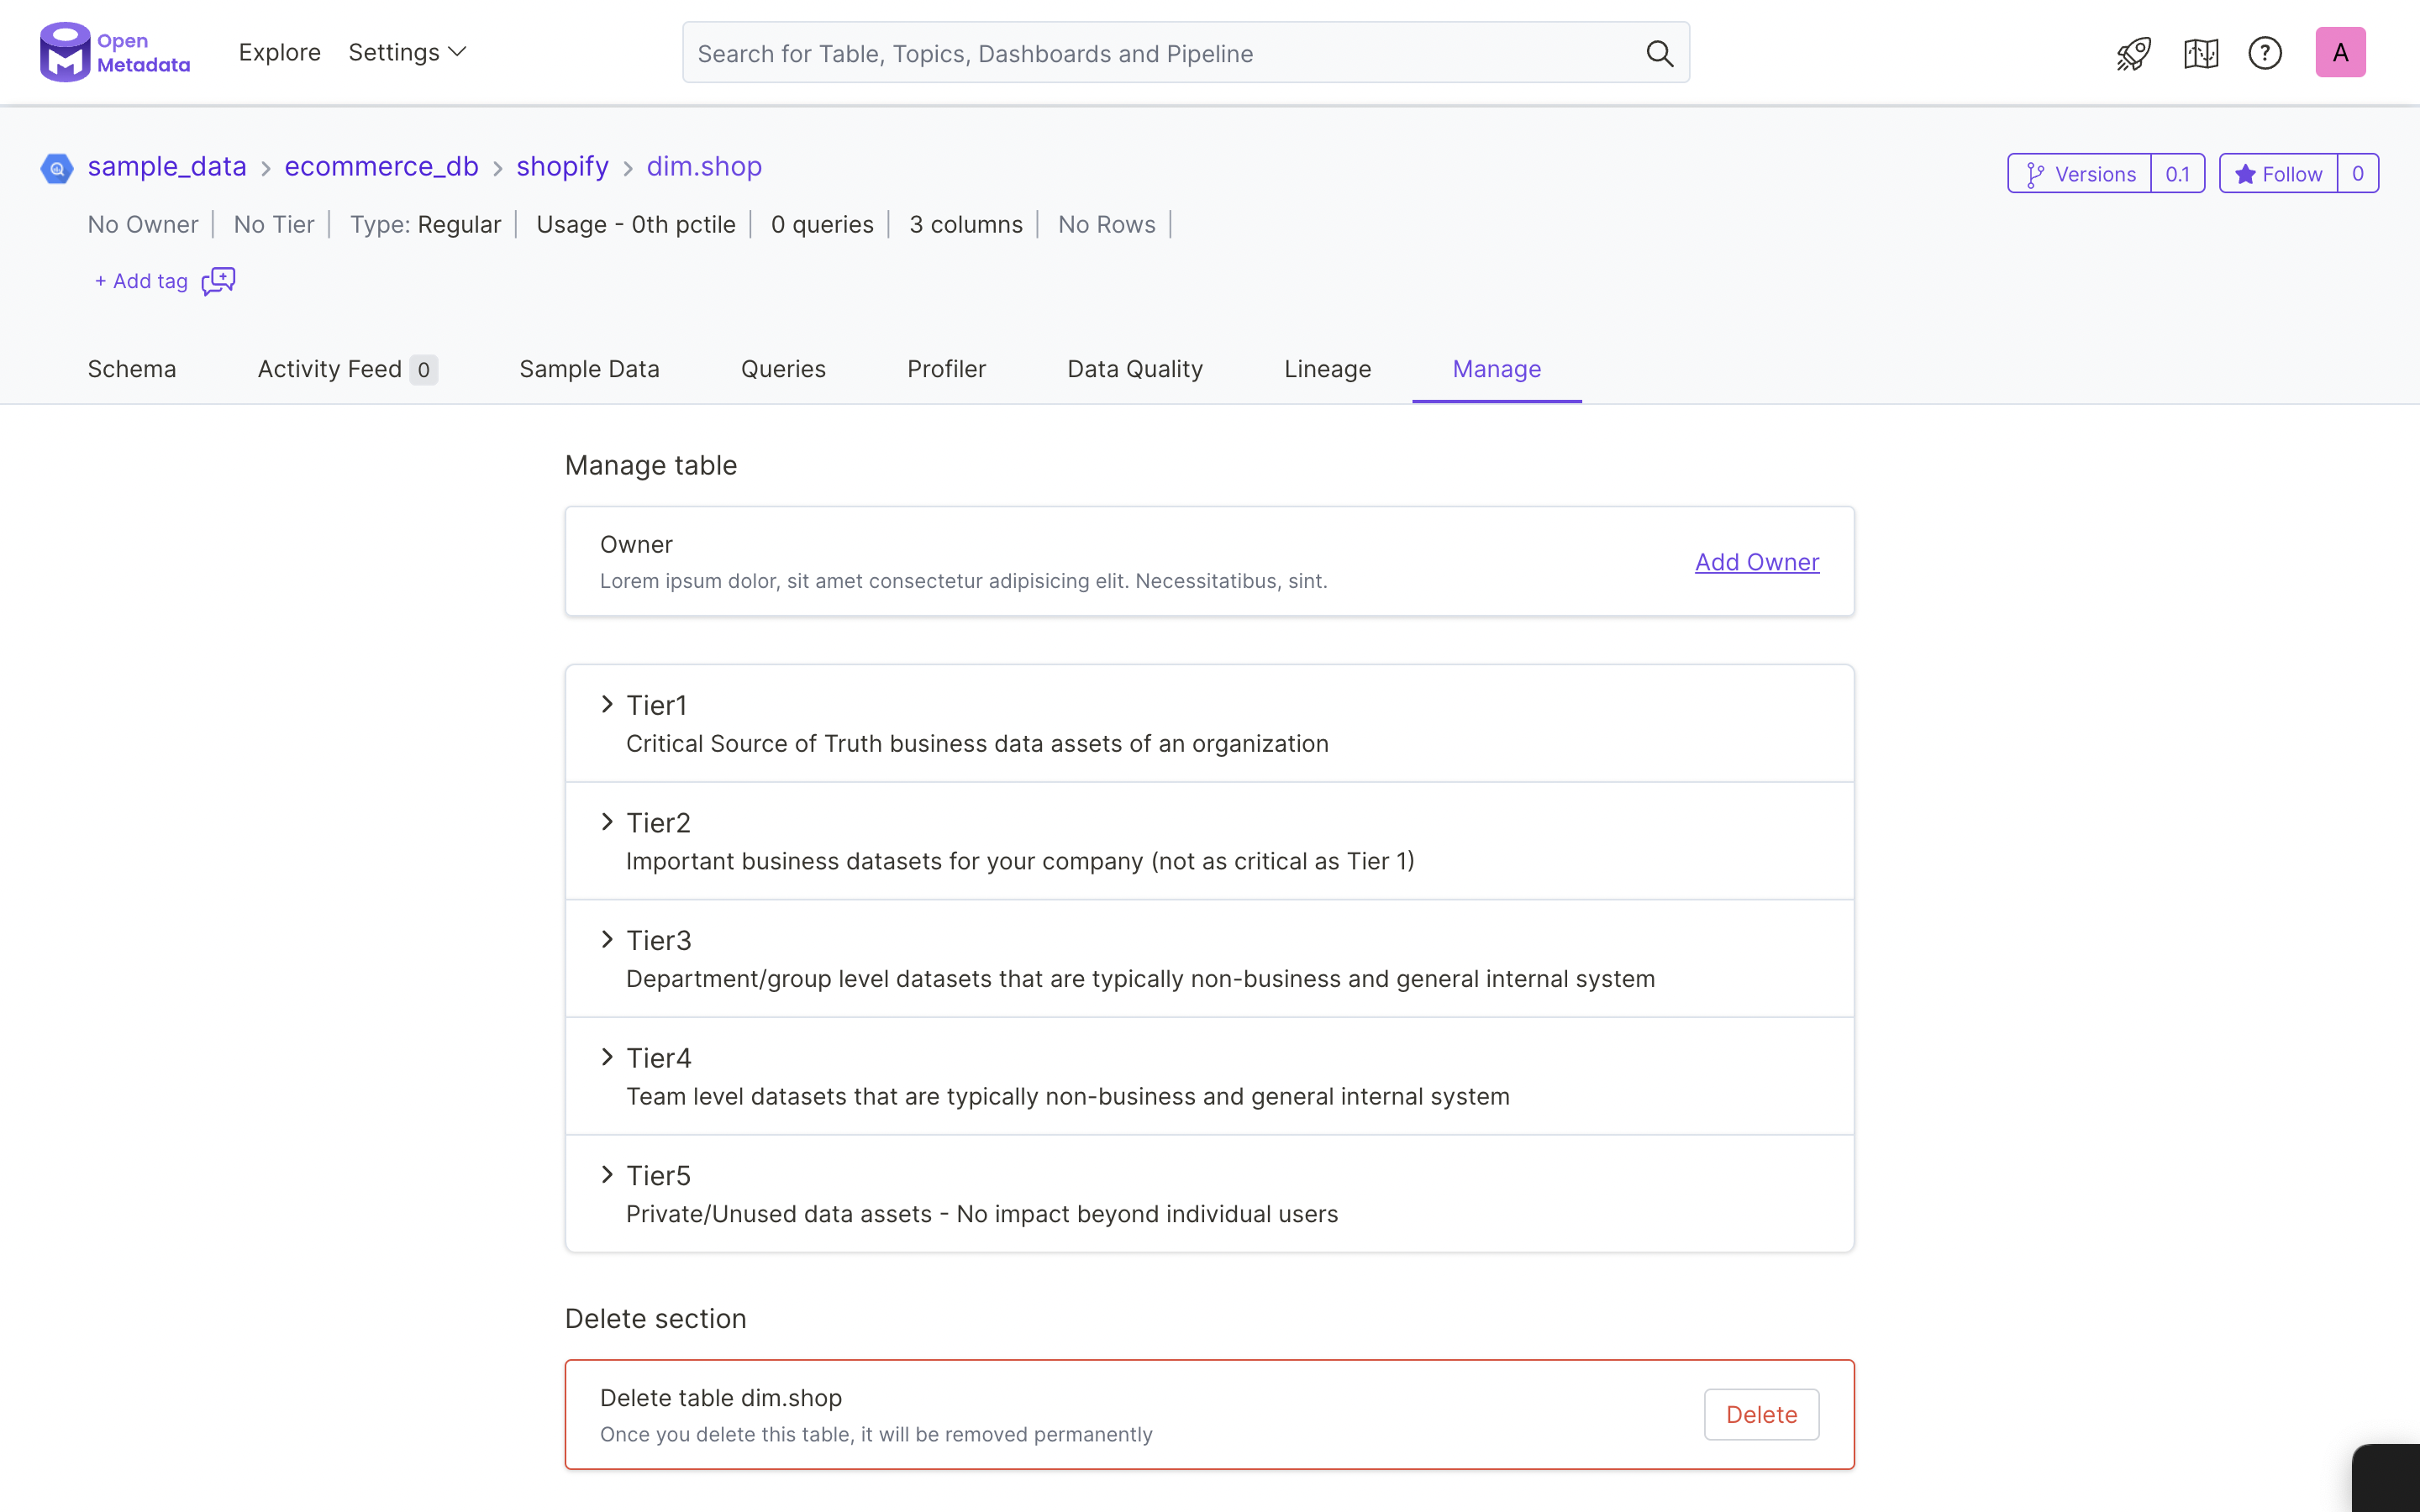Screen dimensions: 2420x1512
Task: Click the Activity Feed count badge
Action: [423, 370]
